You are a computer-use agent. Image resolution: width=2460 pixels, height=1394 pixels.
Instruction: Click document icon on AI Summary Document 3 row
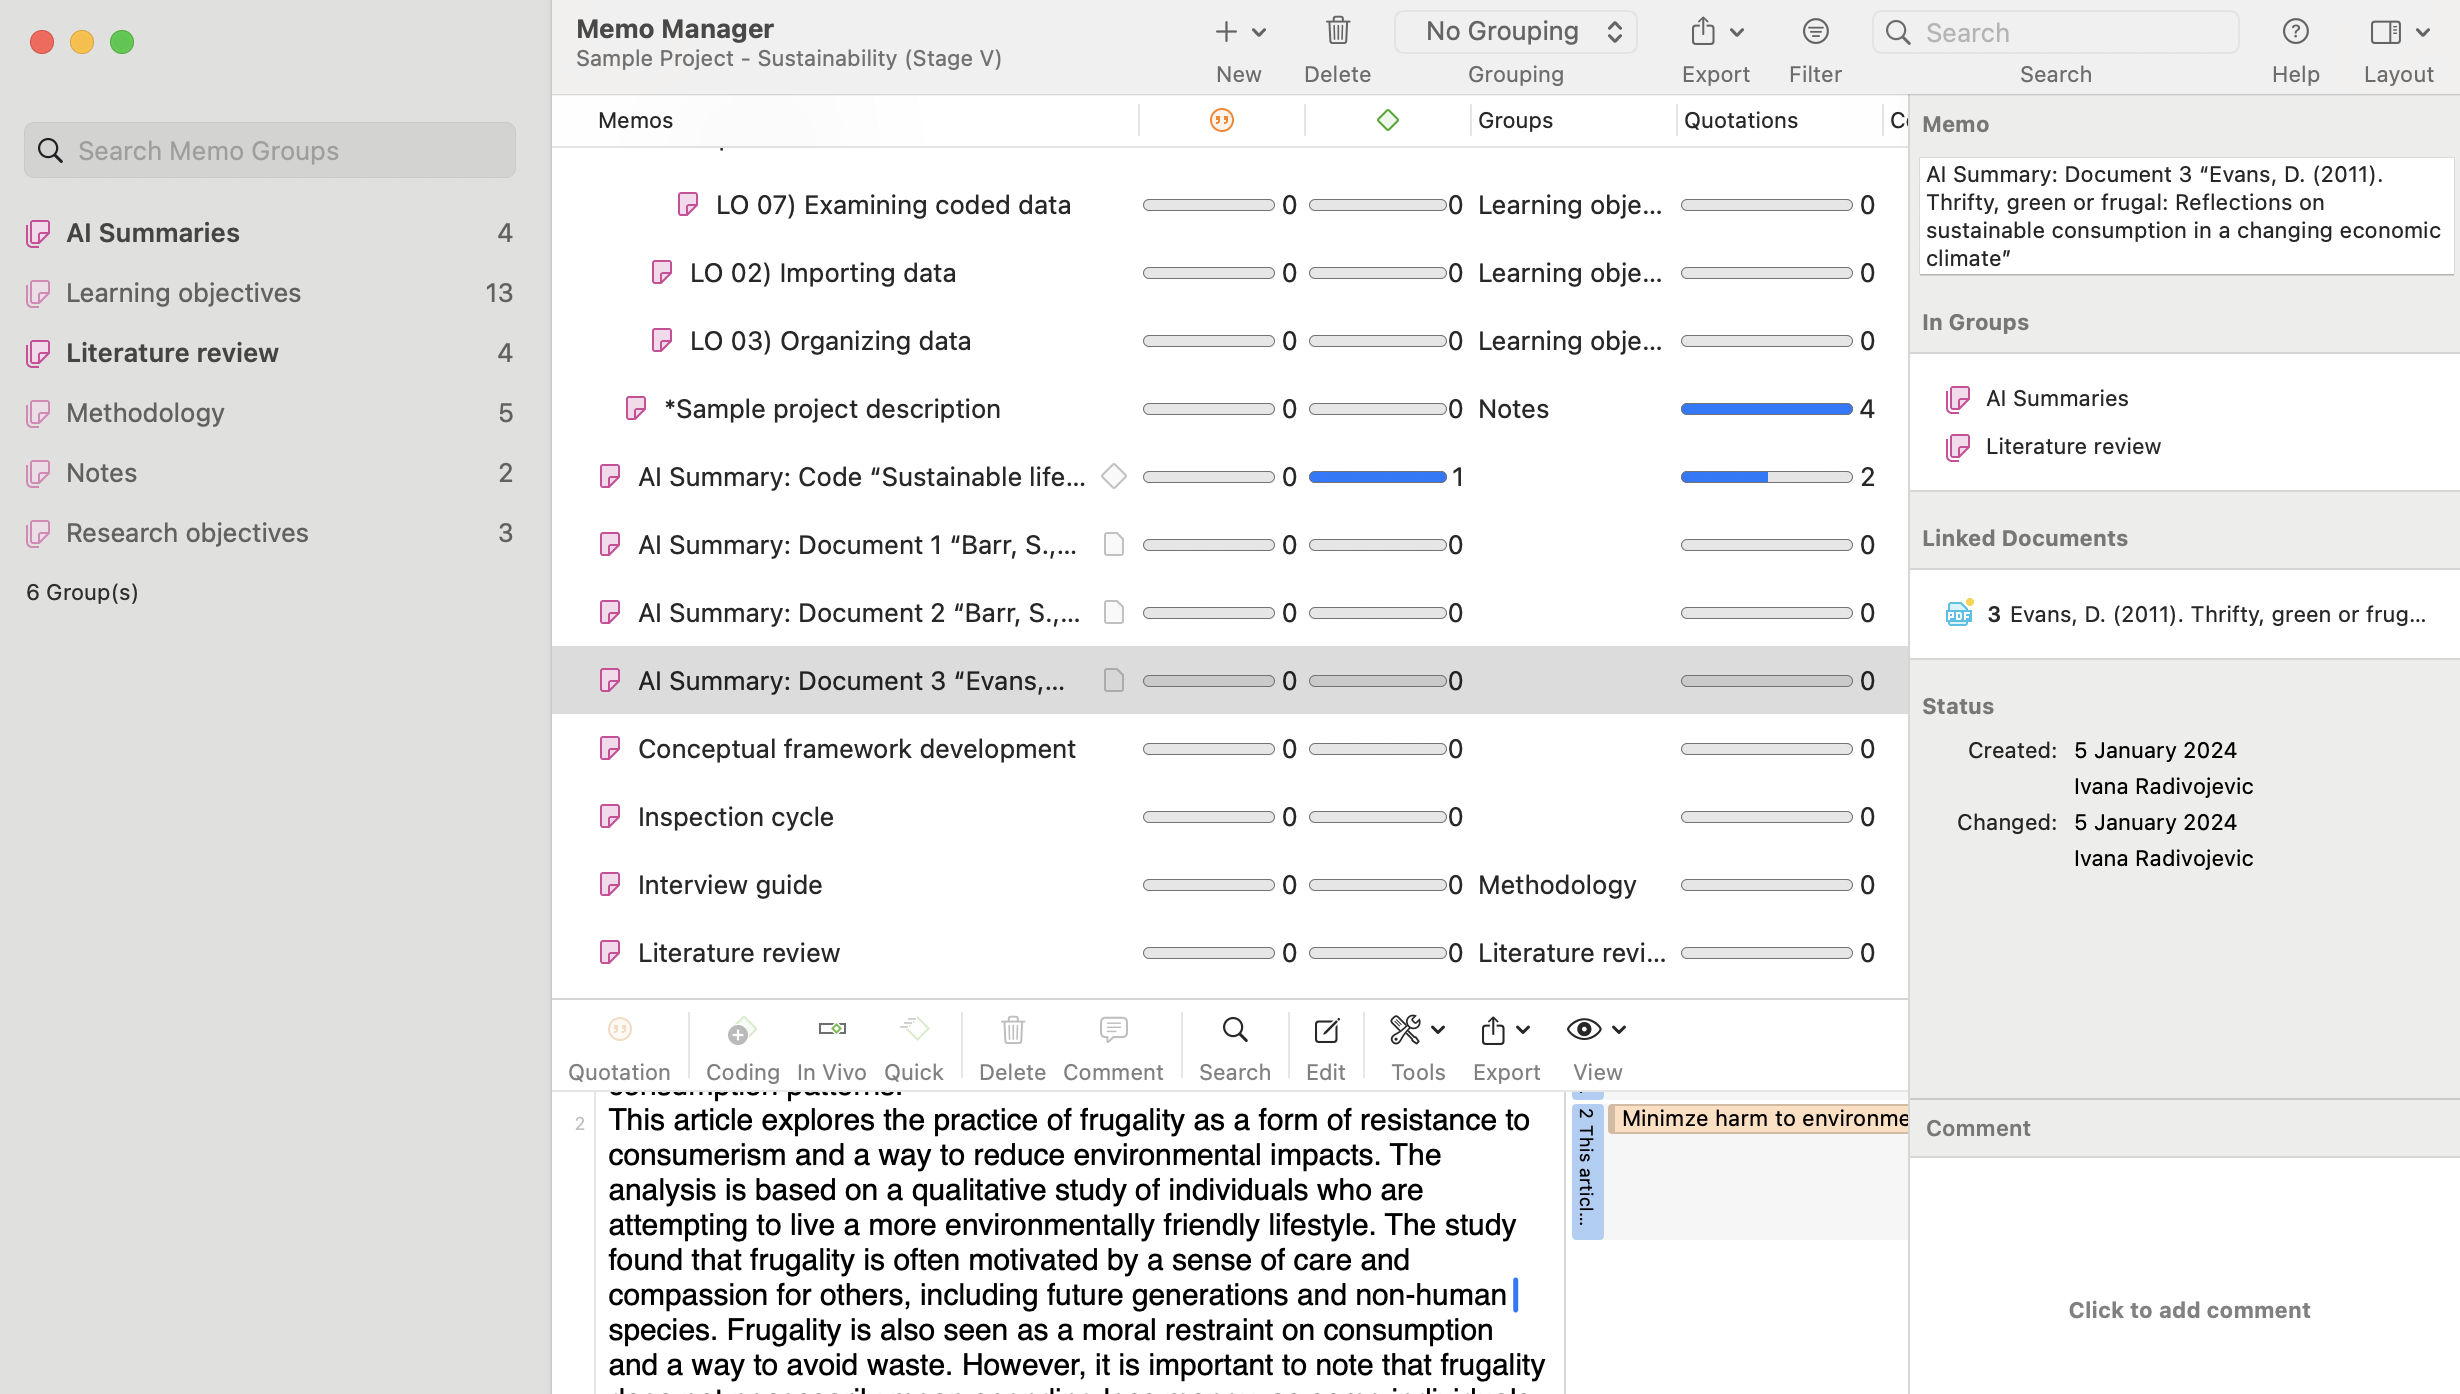point(1113,681)
